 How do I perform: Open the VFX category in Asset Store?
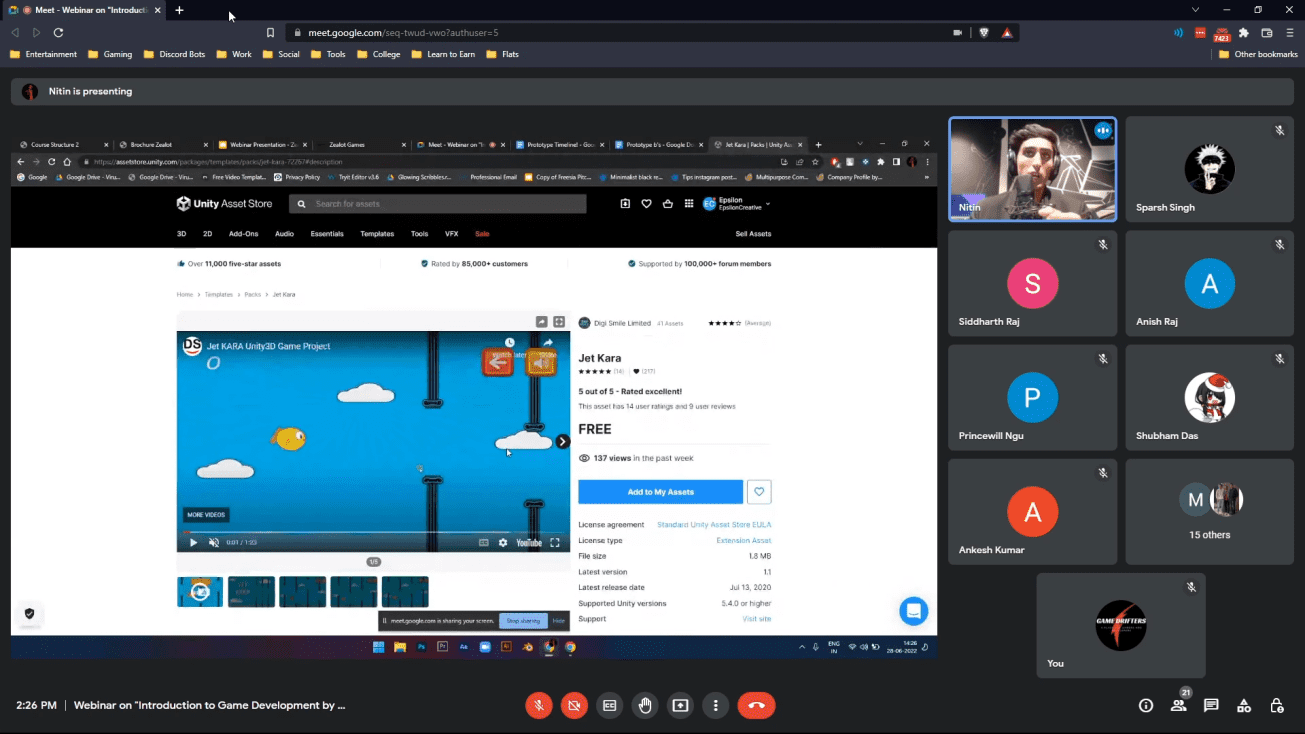[x=452, y=234]
